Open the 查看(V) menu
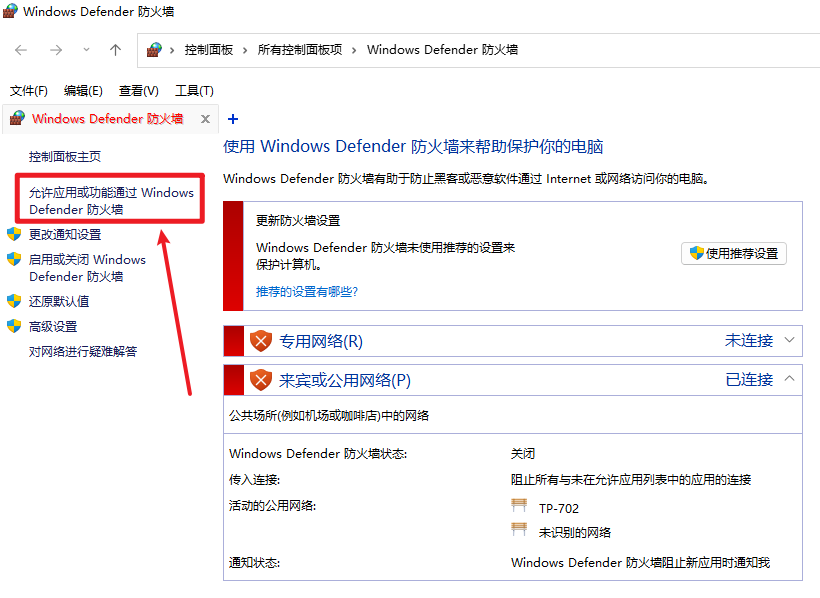Image resolution: width=820 pixels, height=598 pixels. tap(138, 91)
